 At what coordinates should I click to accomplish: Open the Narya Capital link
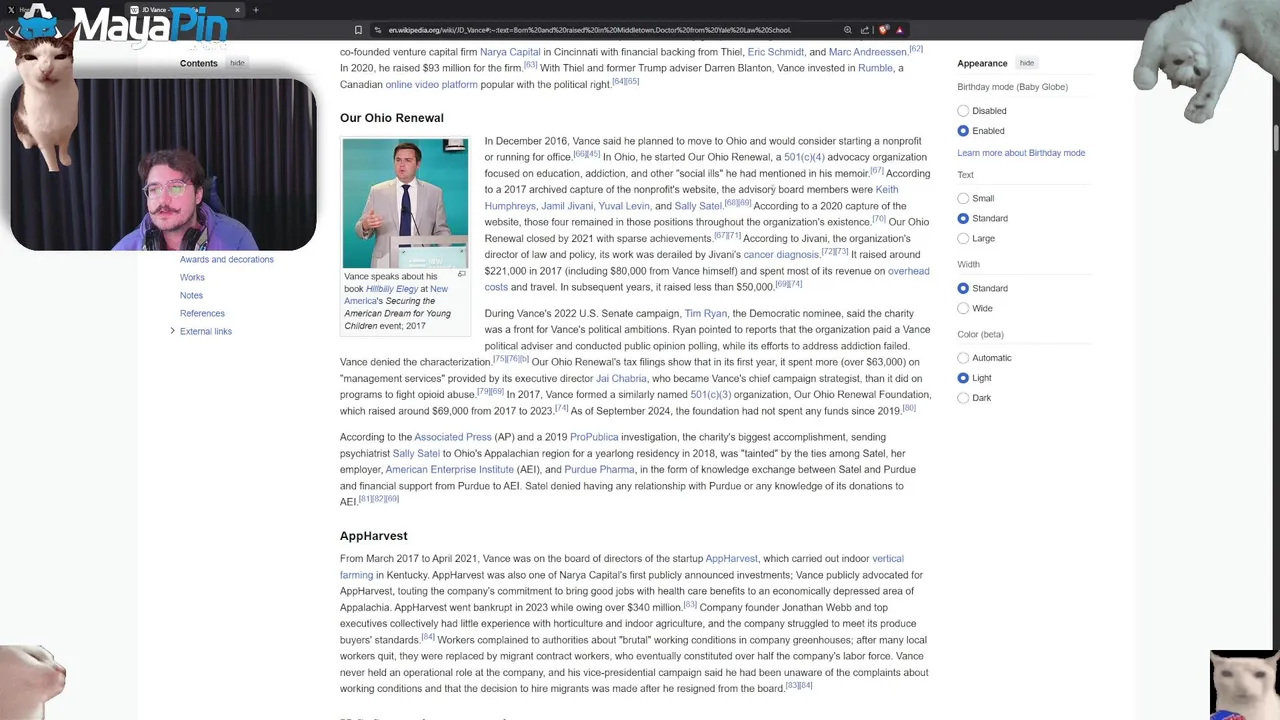point(510,52)
